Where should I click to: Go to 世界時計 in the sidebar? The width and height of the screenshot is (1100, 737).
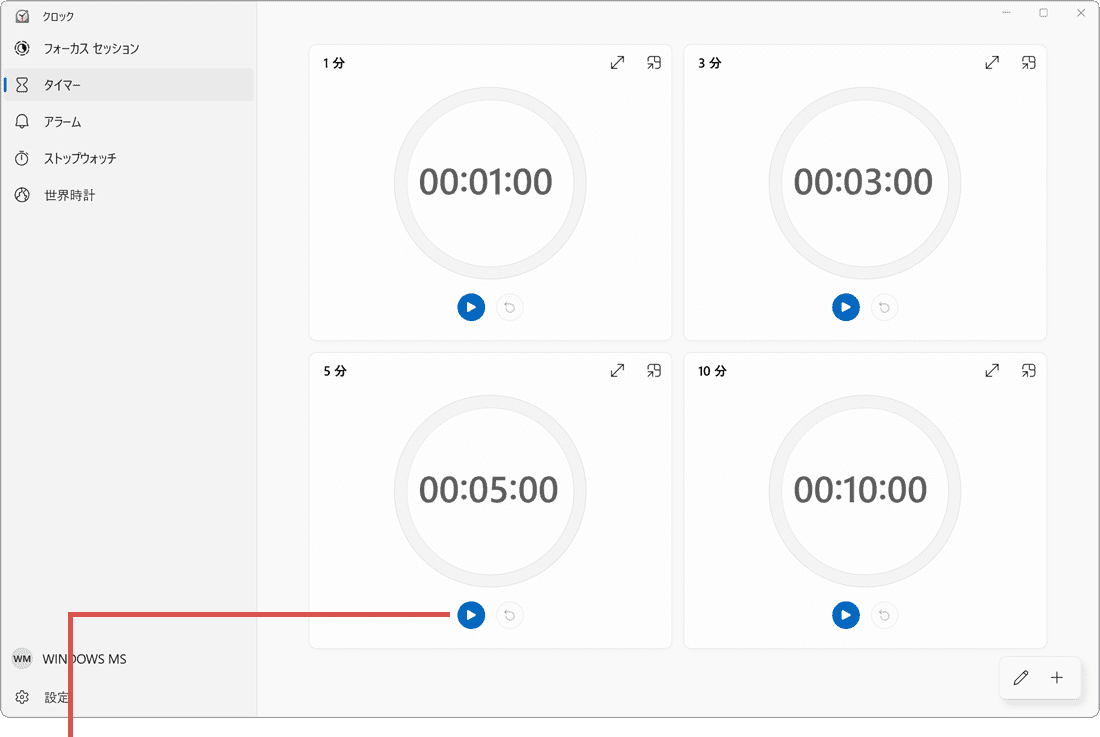pyautogui.click(x=69, y=196)
